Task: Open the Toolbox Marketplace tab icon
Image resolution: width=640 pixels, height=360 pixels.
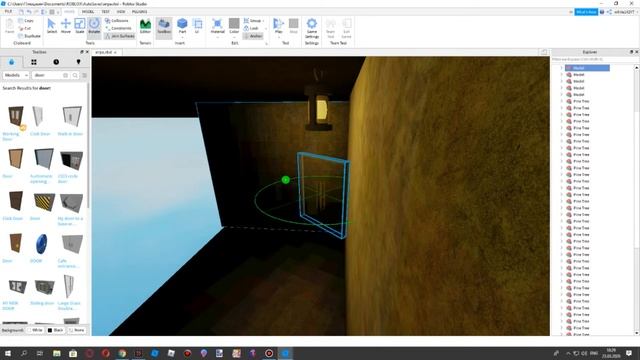Action: pos(11,62)
